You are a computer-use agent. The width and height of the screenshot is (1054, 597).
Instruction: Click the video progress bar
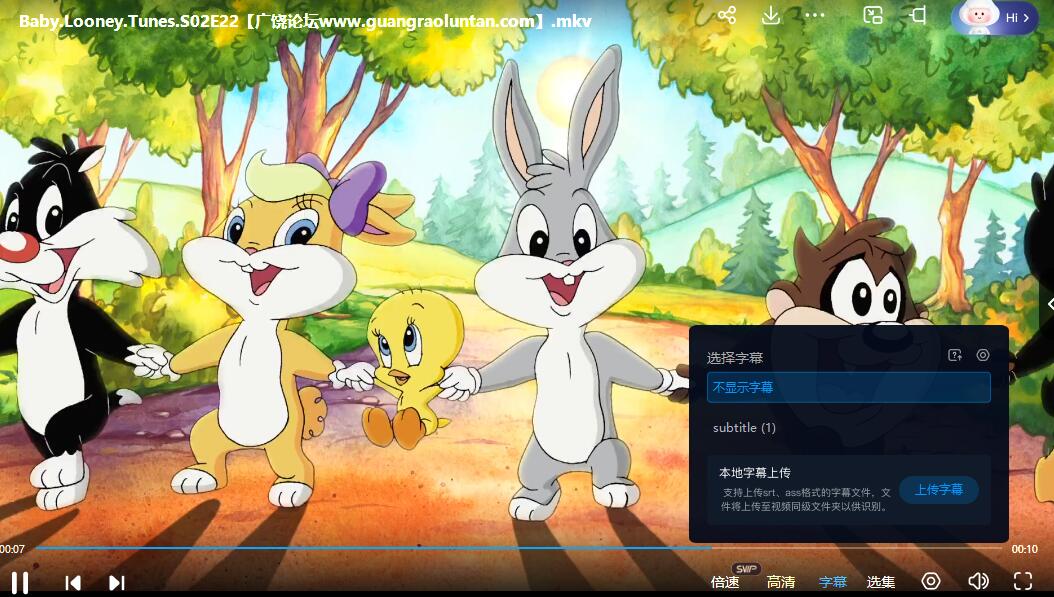pos(519,548)
